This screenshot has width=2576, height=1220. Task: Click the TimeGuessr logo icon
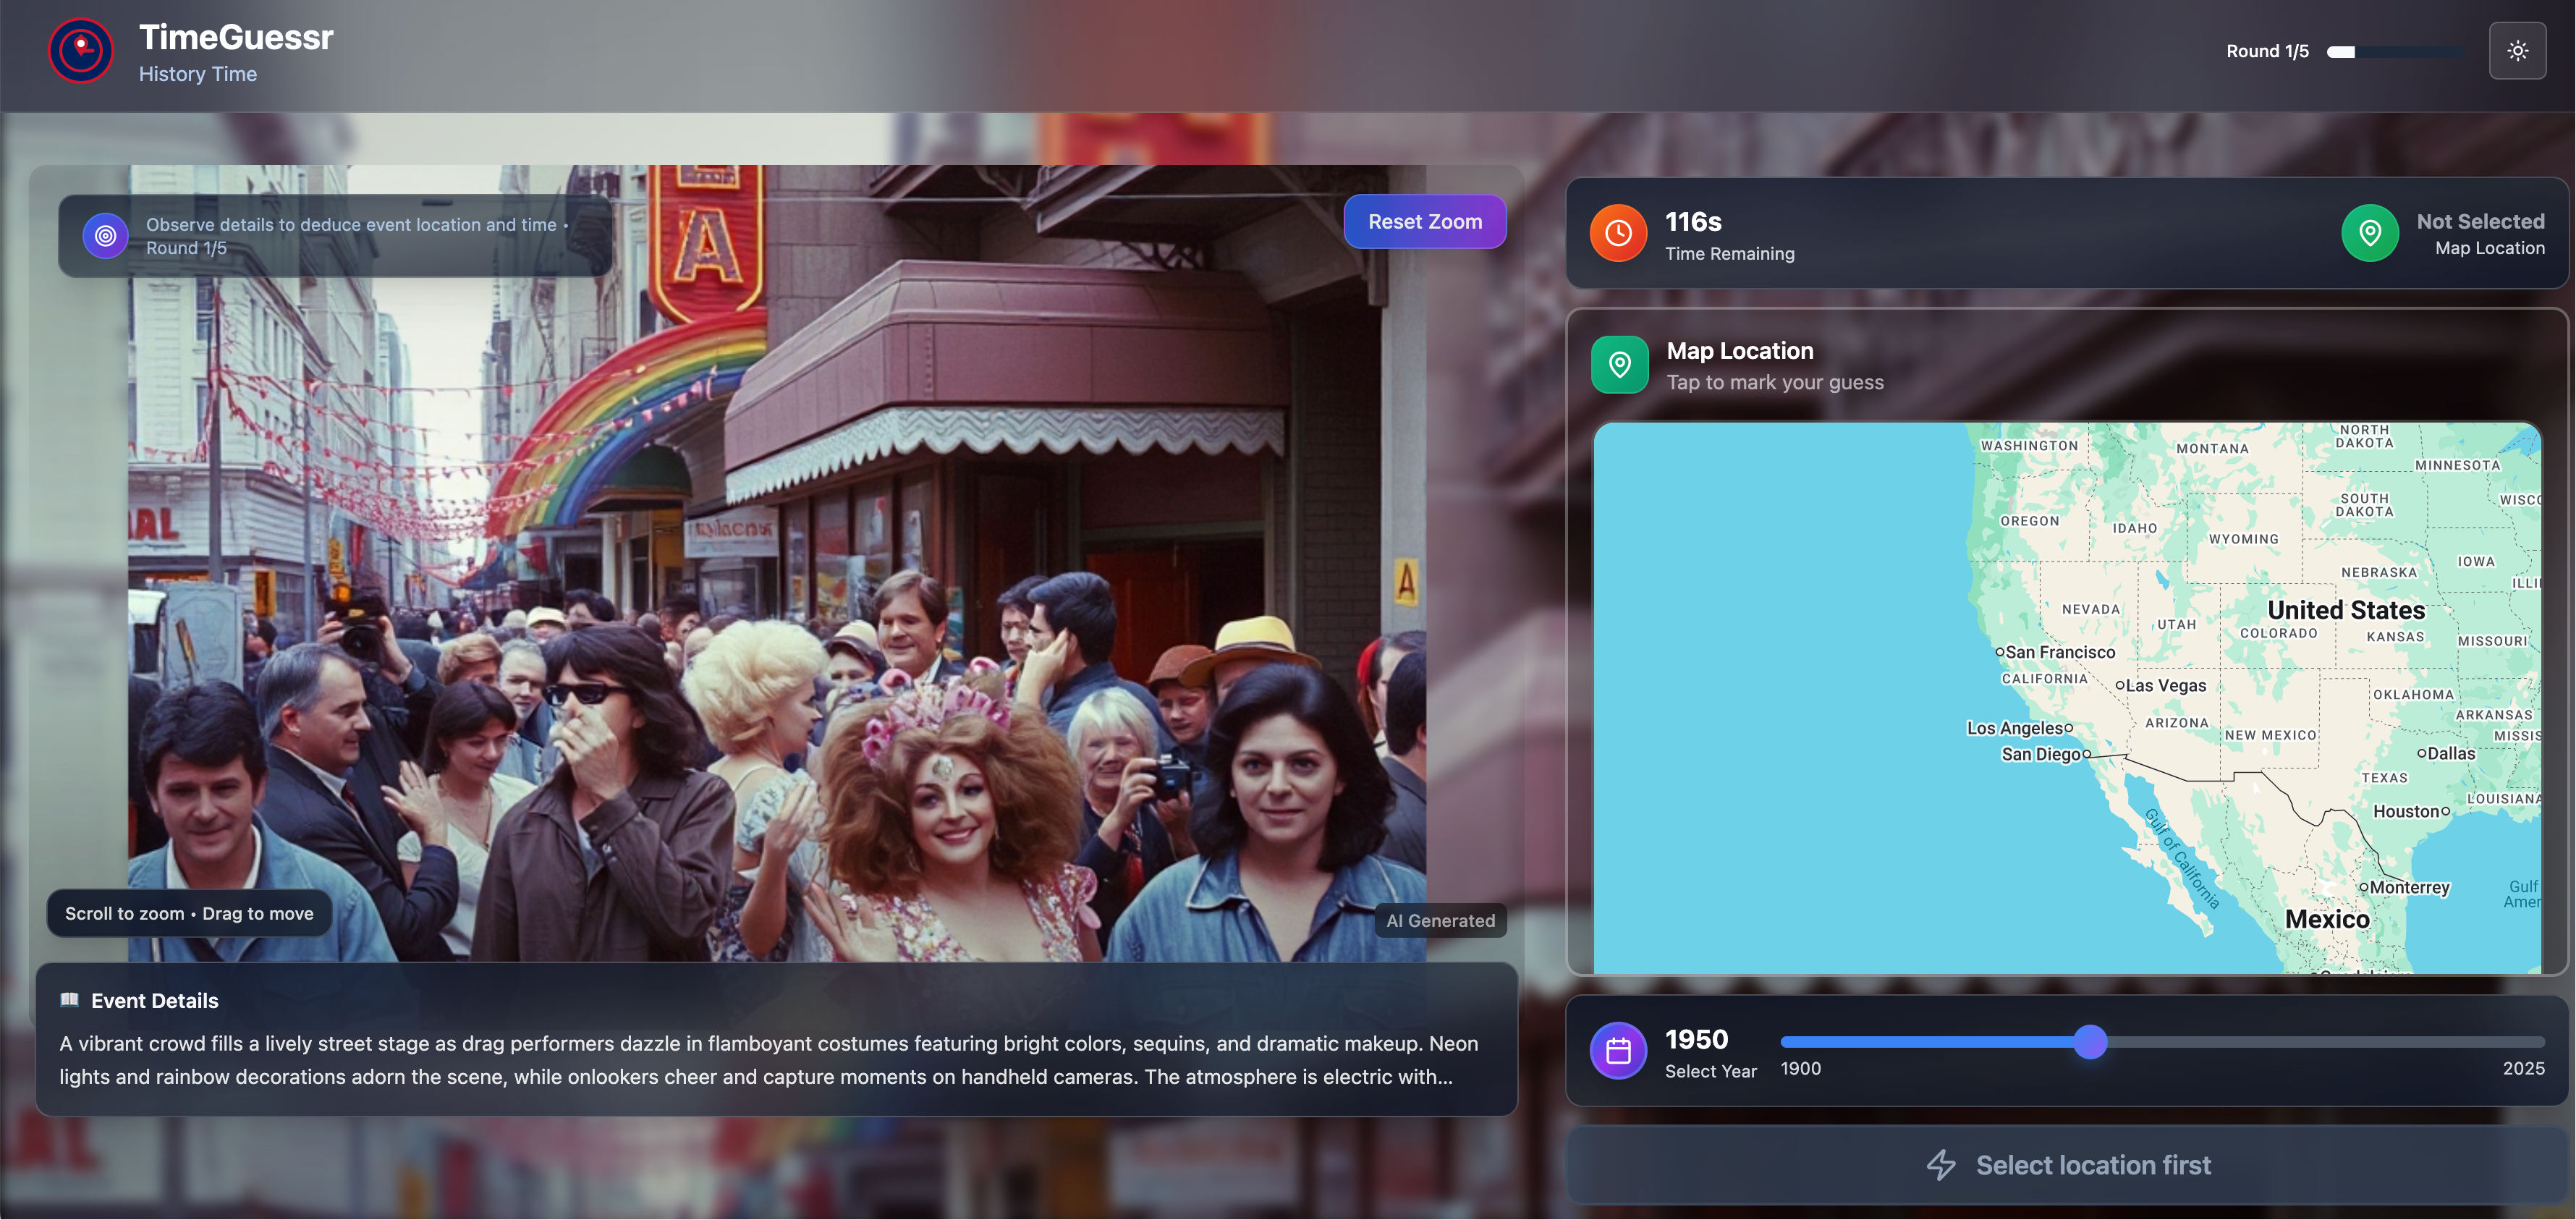pos(81,51)
